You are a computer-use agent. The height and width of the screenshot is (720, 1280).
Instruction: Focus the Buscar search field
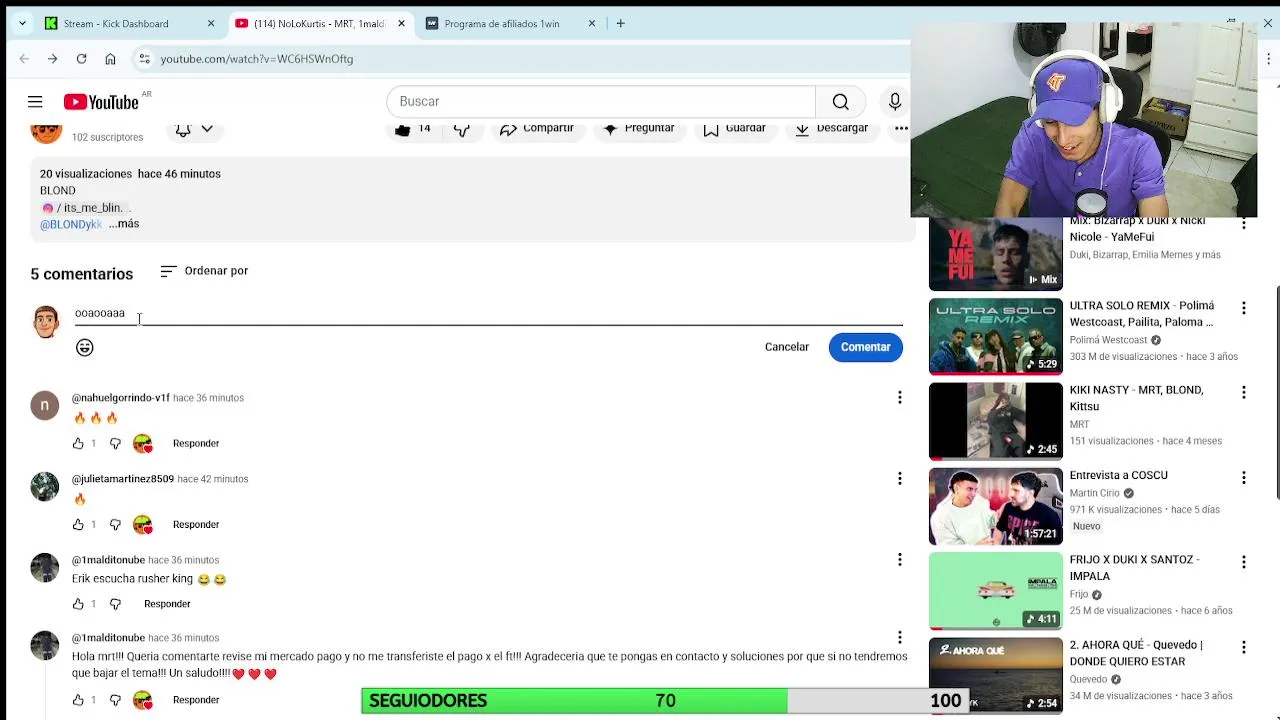pos(601,101)
